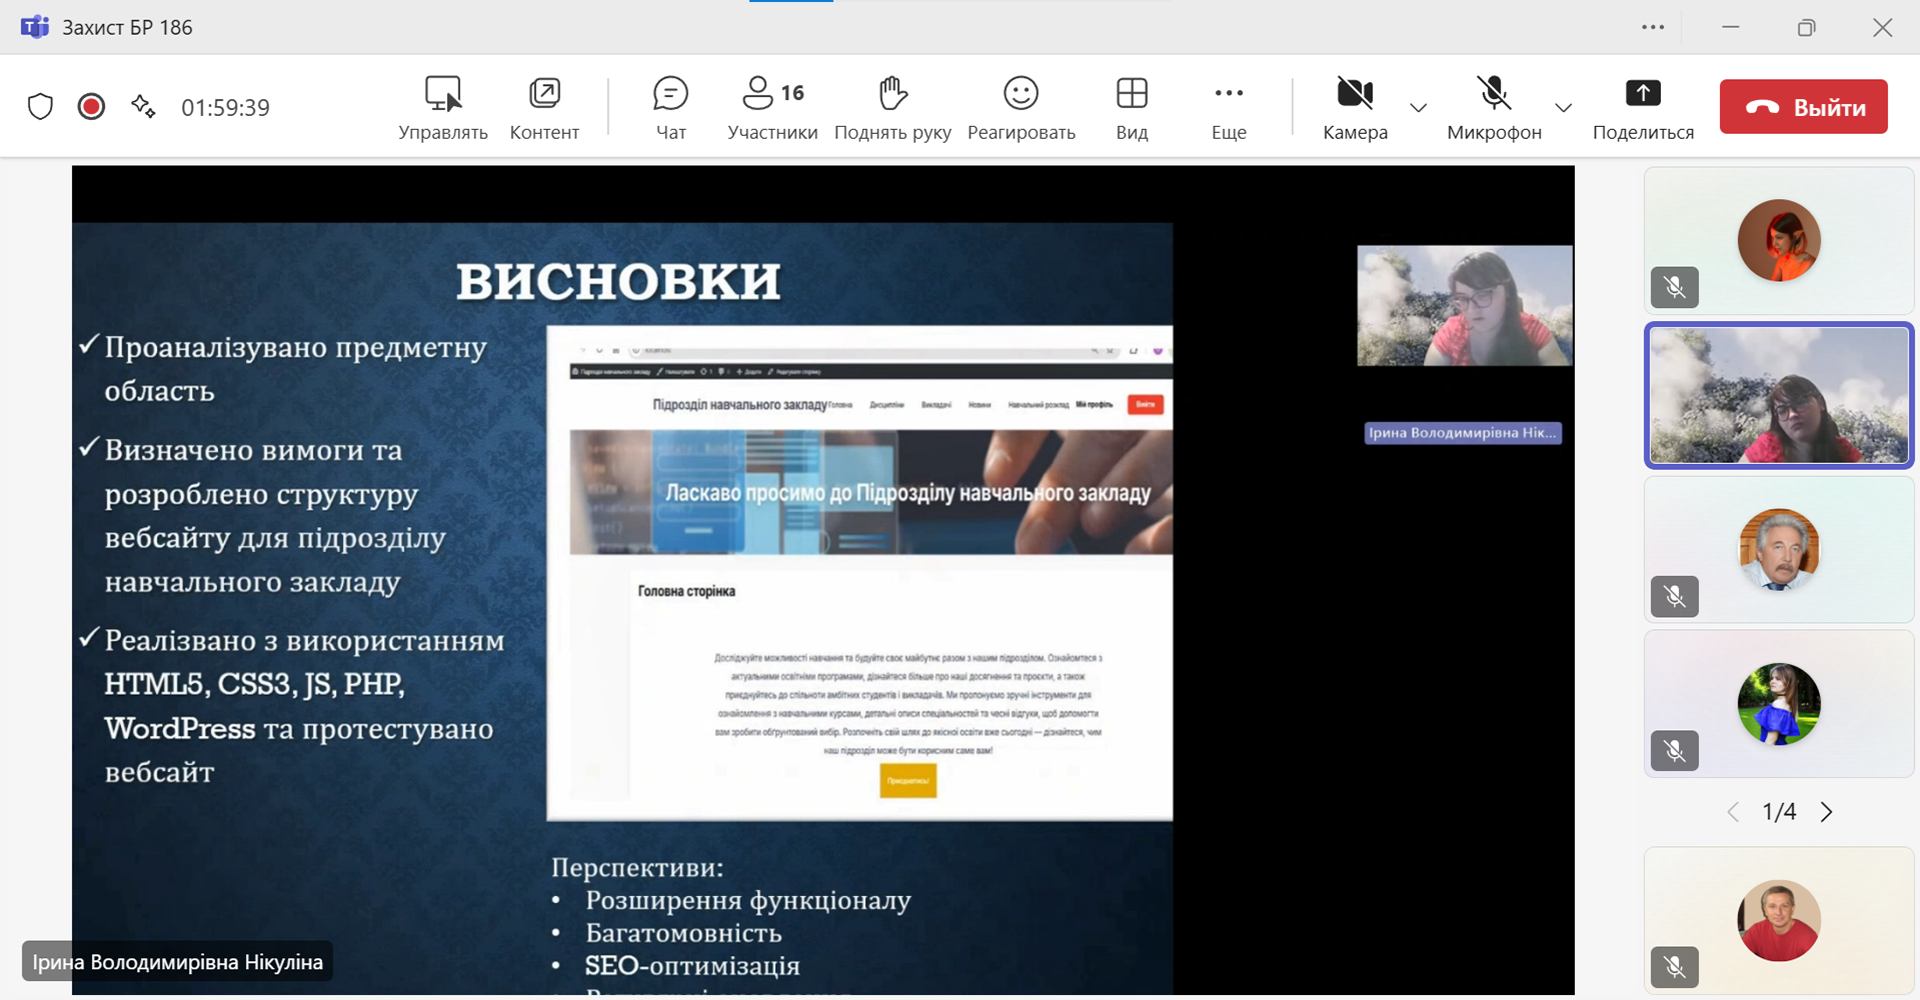Click muted mic icon on gray-haired man's tile
Viewport: 1920px width, 1000px height.
point(1675,597)
